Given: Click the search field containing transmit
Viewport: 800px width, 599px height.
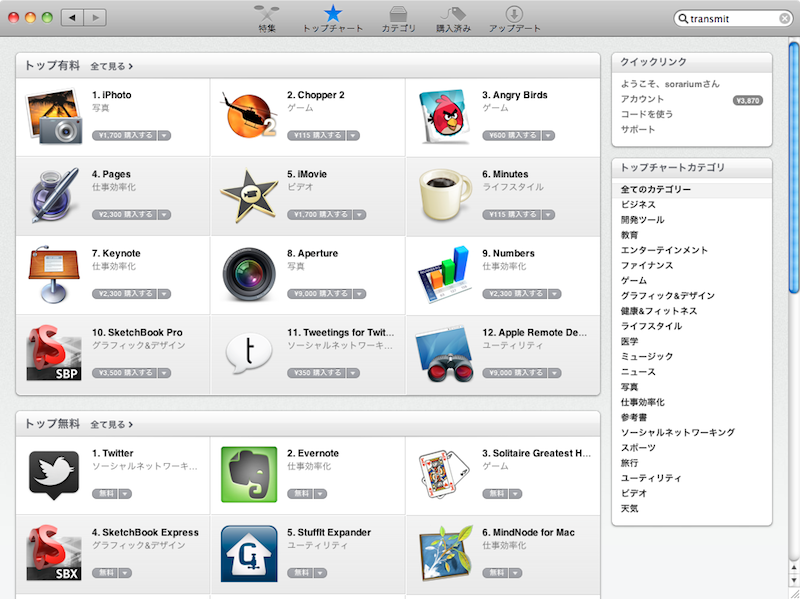Looking at the screenshot, I should pyautogui.click(x=733, y=19).
